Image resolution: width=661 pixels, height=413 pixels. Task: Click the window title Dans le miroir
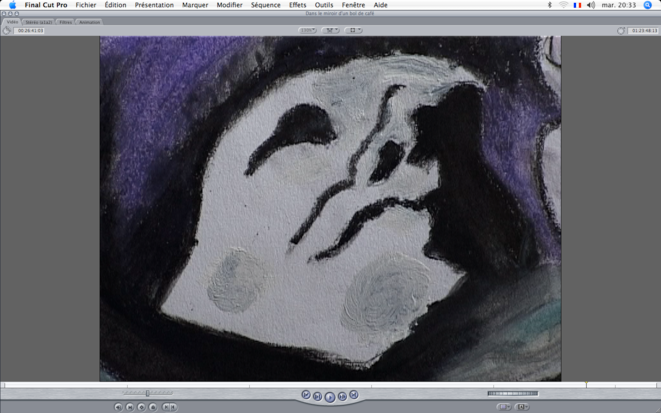pyautogui.click(x=340, y=14)
